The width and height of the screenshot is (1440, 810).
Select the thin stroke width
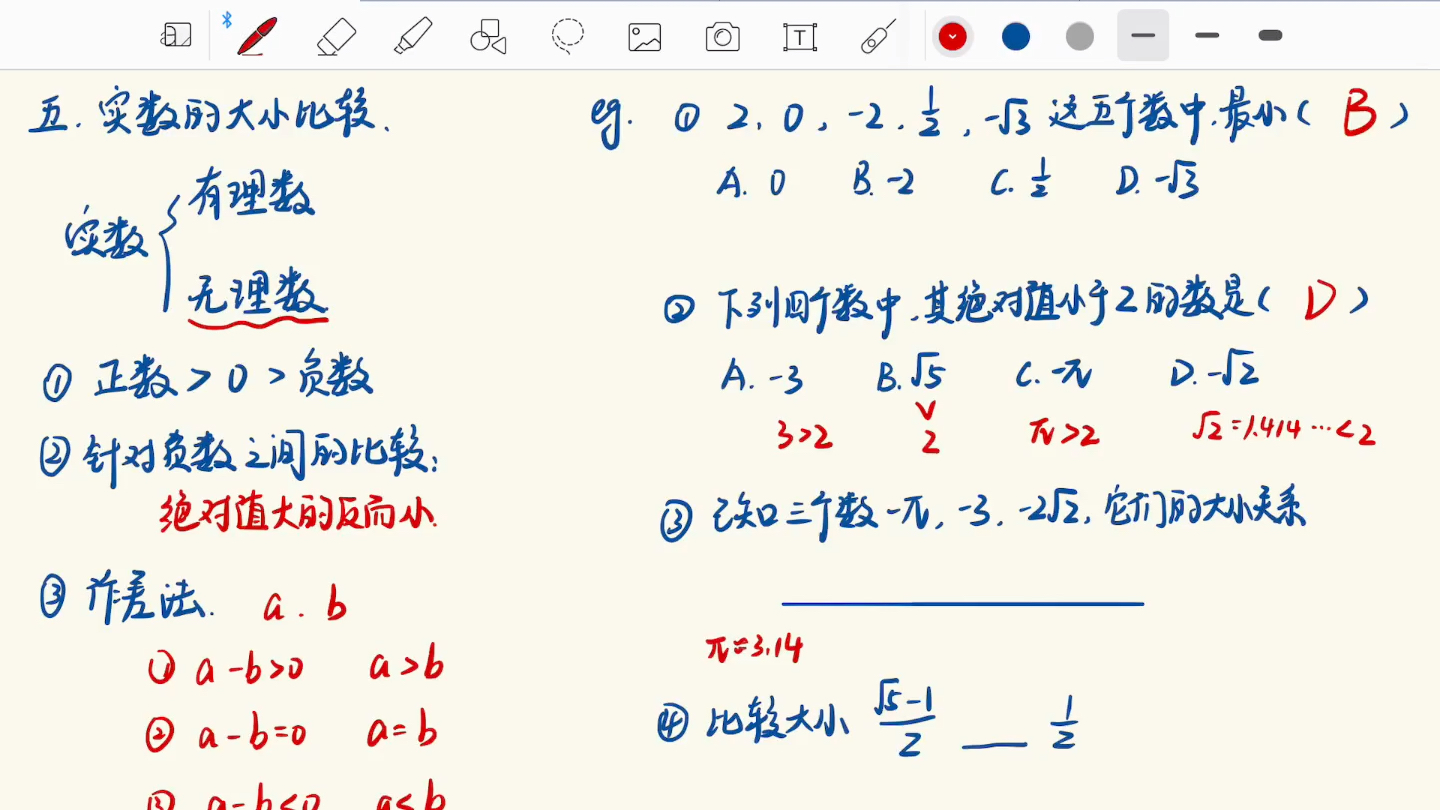point(1143,34)
